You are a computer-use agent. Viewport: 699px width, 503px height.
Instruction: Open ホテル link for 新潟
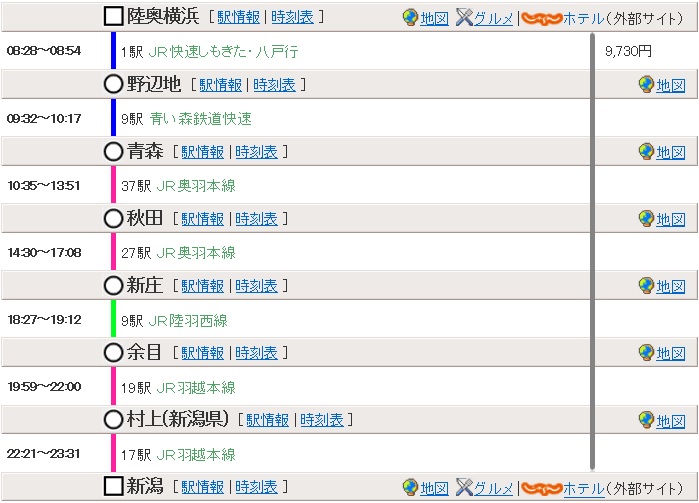point(584,488)
